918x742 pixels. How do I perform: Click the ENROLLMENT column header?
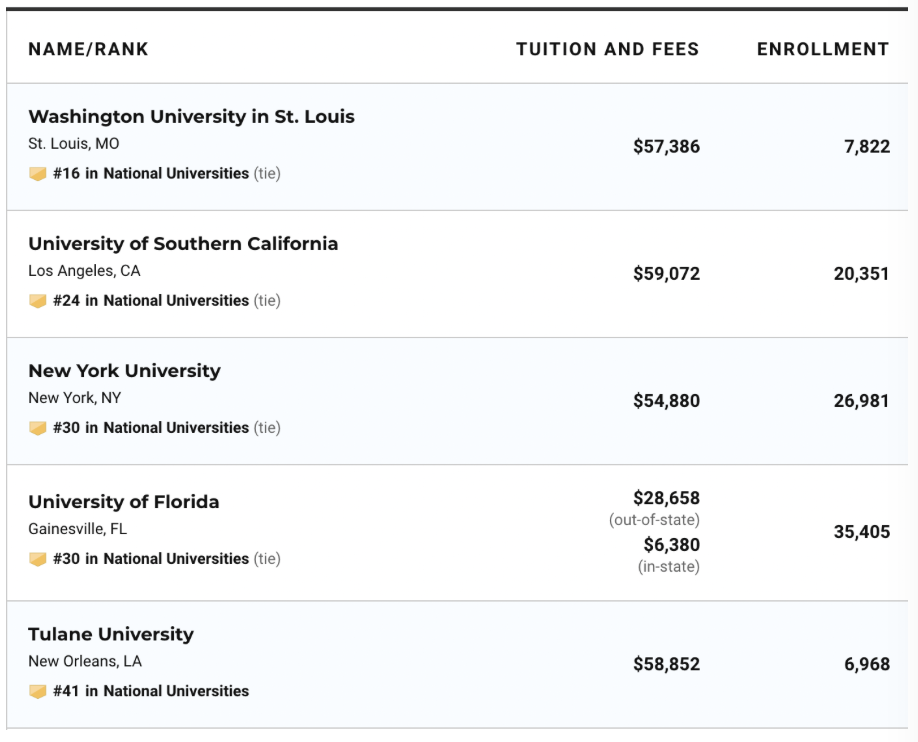click(x=822, y=49)
